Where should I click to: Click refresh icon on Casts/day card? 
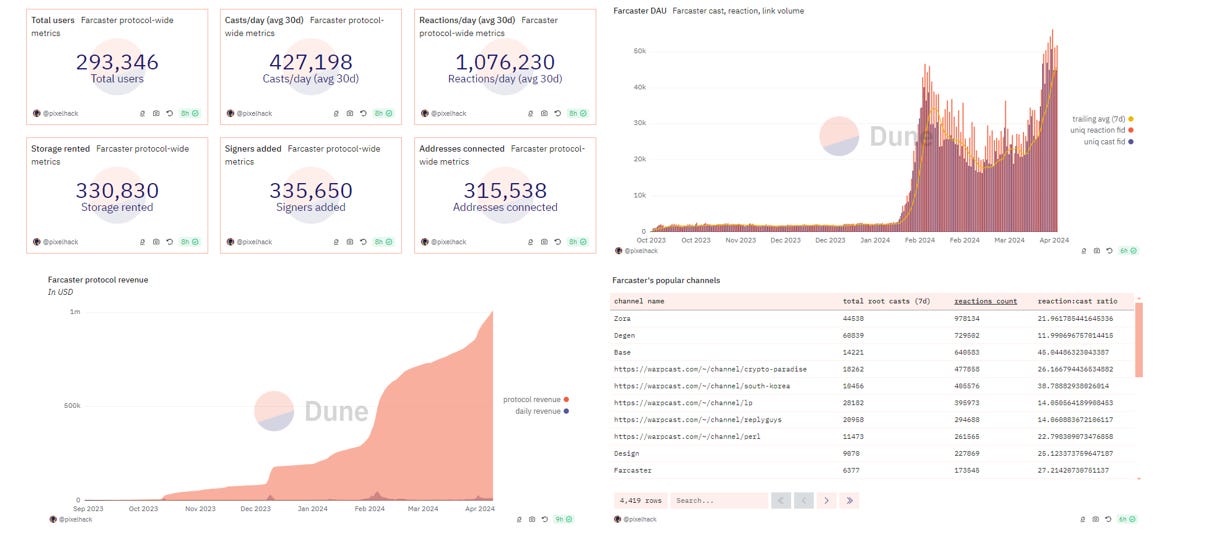(363, 113)
